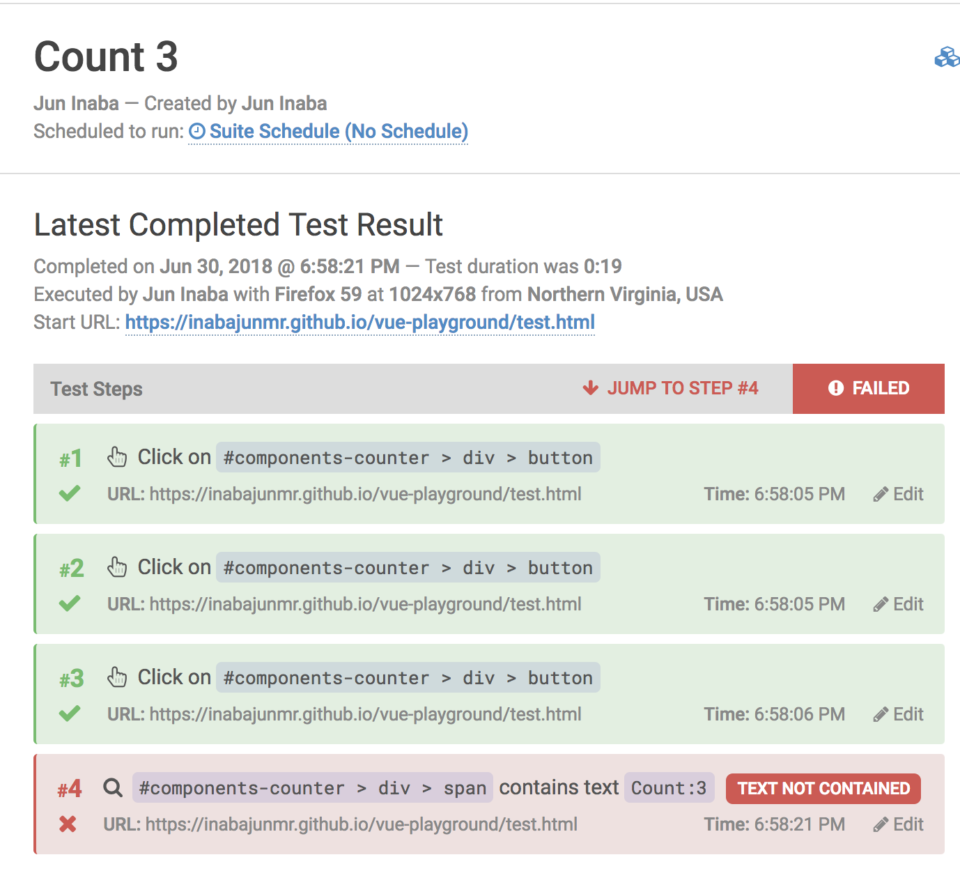Click the magnifier icon on step #4

[113, 788]
